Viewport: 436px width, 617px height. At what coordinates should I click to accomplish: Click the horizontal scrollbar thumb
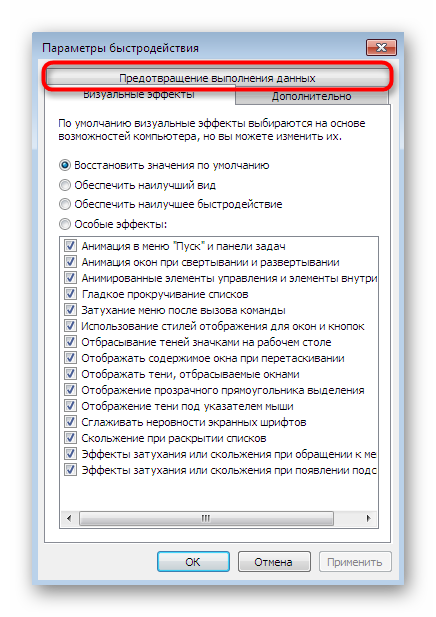[x=206, y=518]
